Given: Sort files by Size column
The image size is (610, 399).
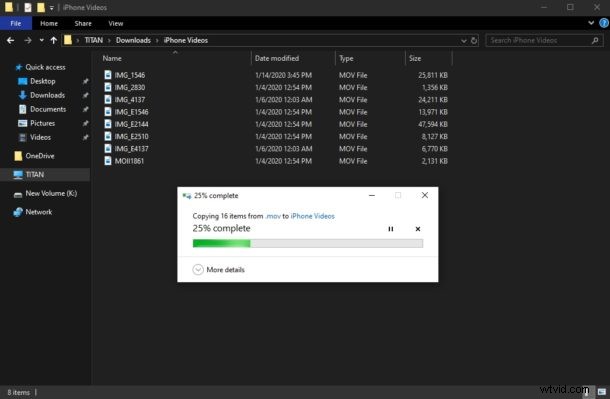Looking at the screenshot, I should point(415,58).
